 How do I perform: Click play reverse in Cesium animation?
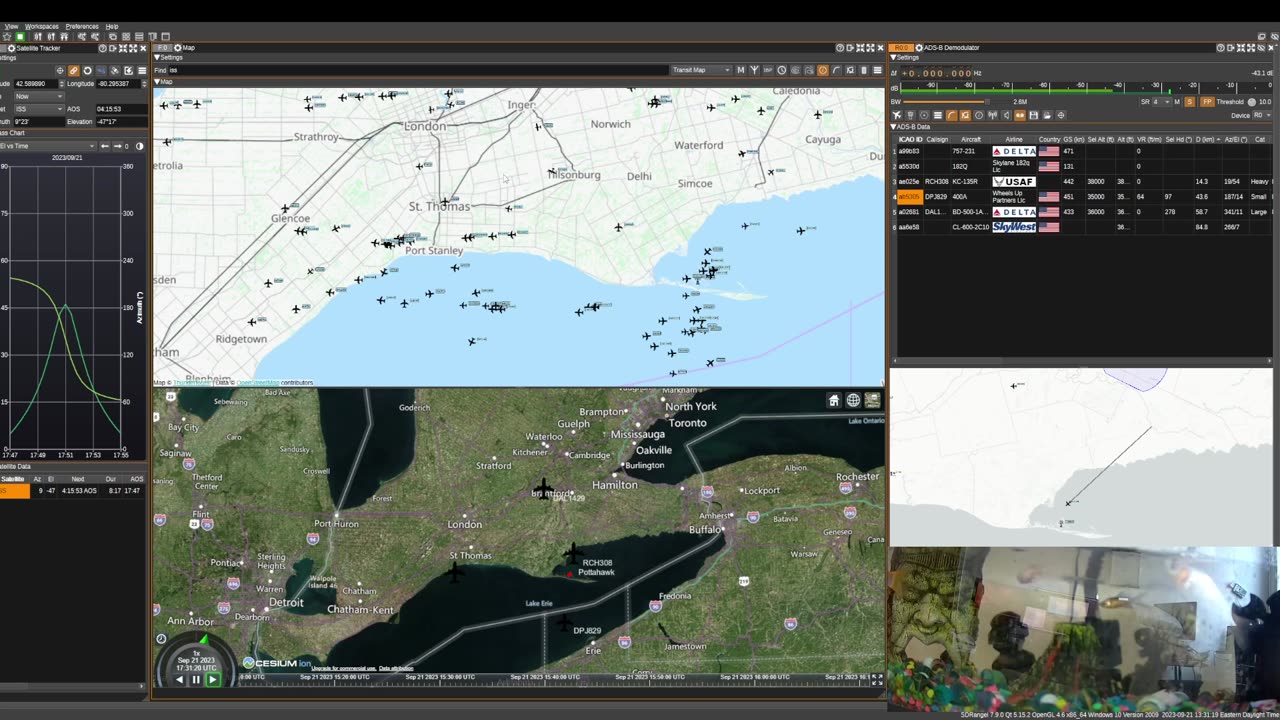point(180,679)
